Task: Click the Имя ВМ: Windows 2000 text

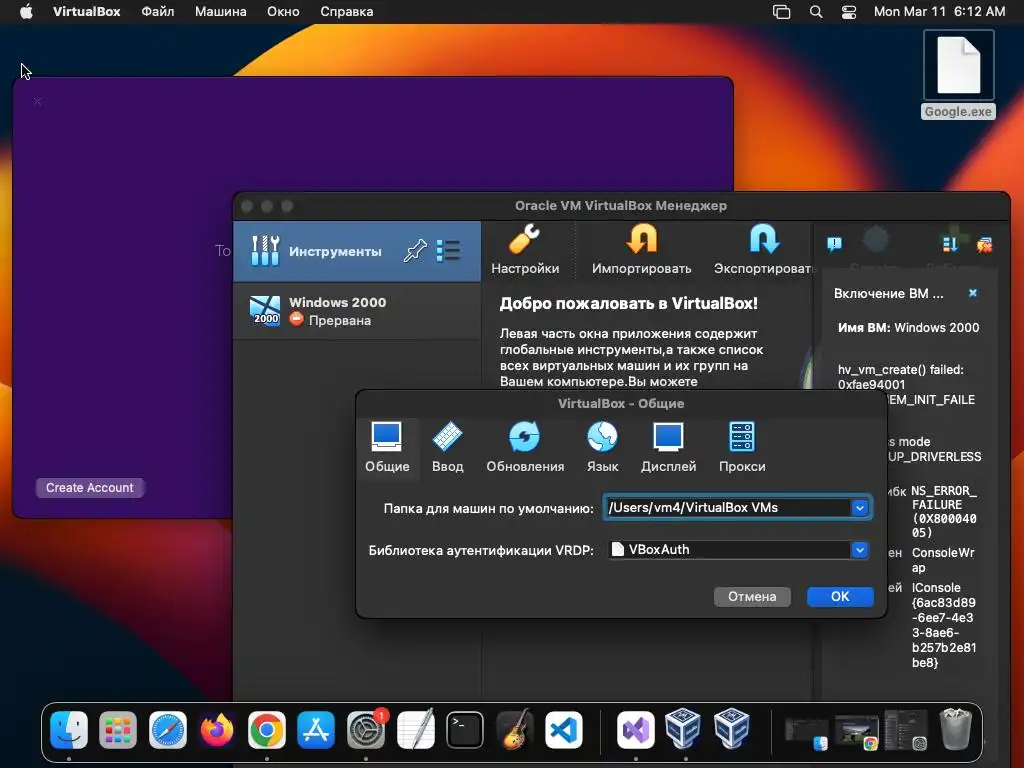Action: click(908, 328)
